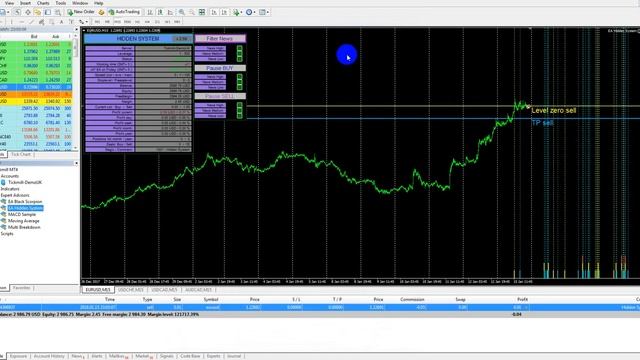The height and width of the screenshot is (360, 640).
Task: Toggle News Medium under Pause SELL
Action: point(240,111)
